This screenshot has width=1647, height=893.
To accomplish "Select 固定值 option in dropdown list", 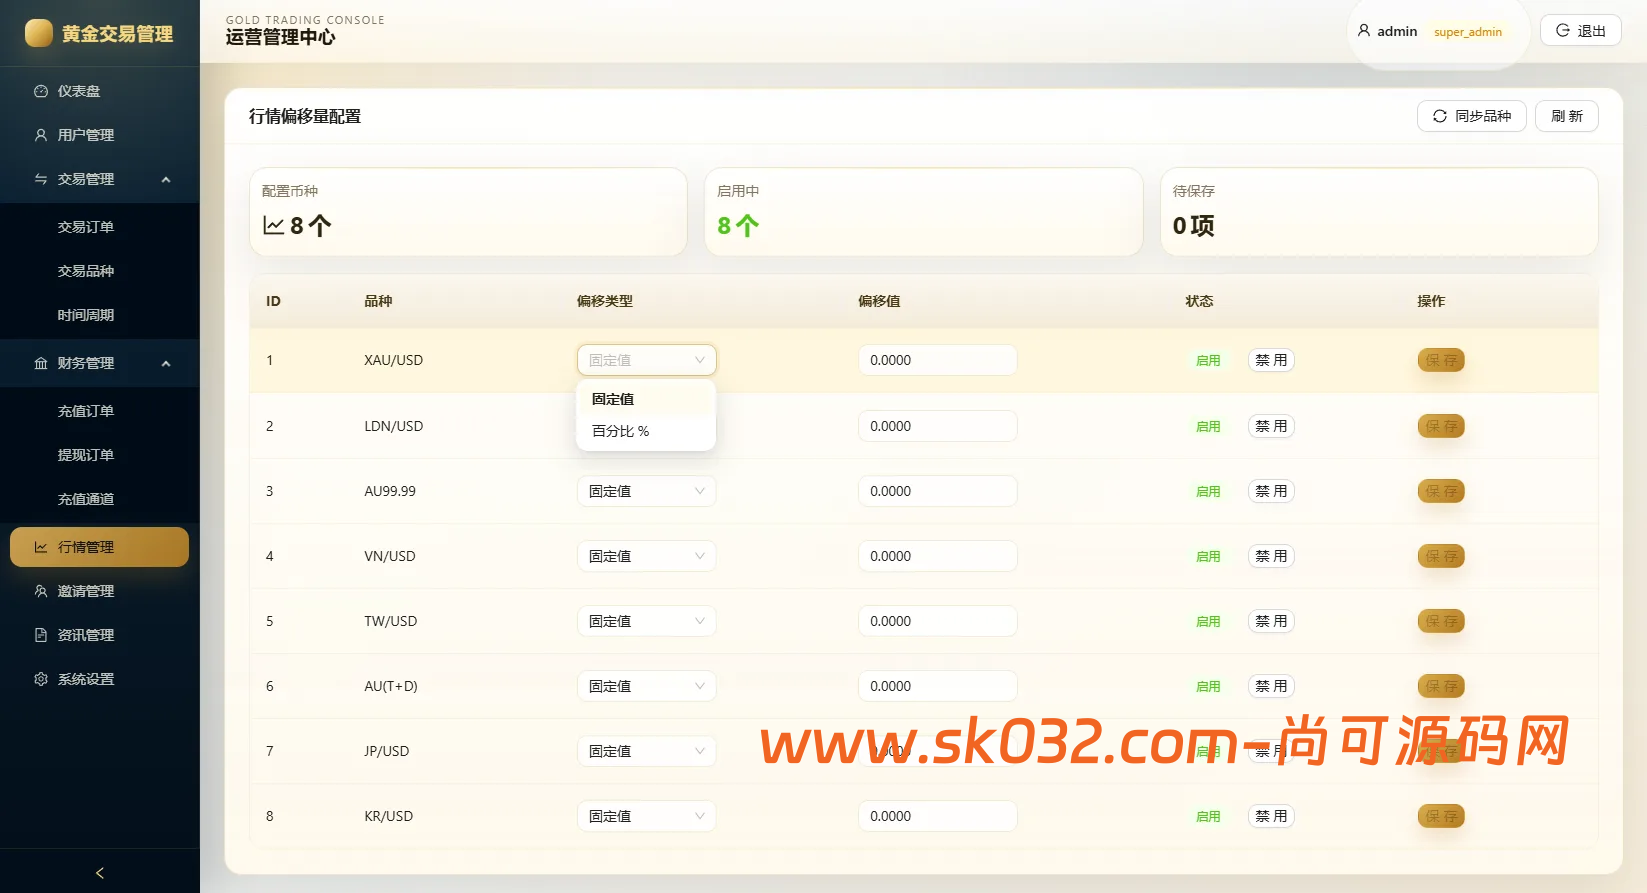I will [x=646, y=399].
